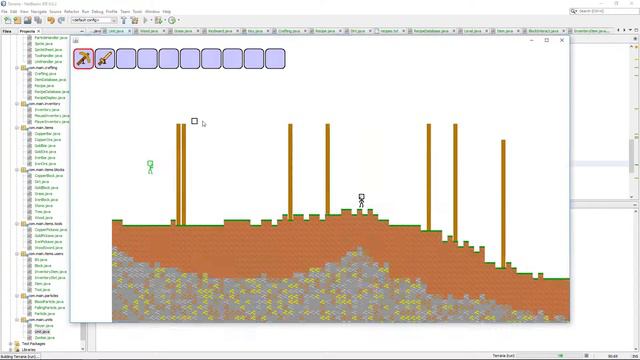Expand the Test Packages node

point(11,344)
